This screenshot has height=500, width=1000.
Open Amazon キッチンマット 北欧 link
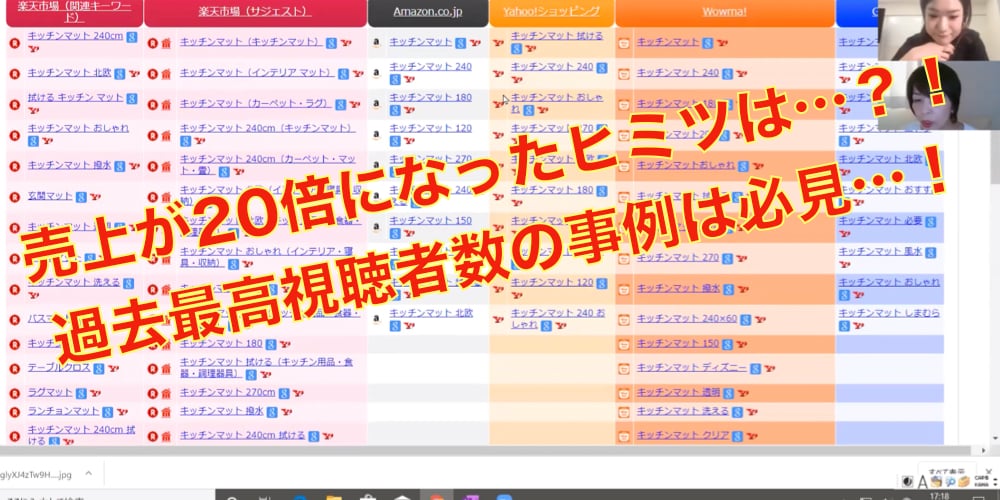pos(431,313)
